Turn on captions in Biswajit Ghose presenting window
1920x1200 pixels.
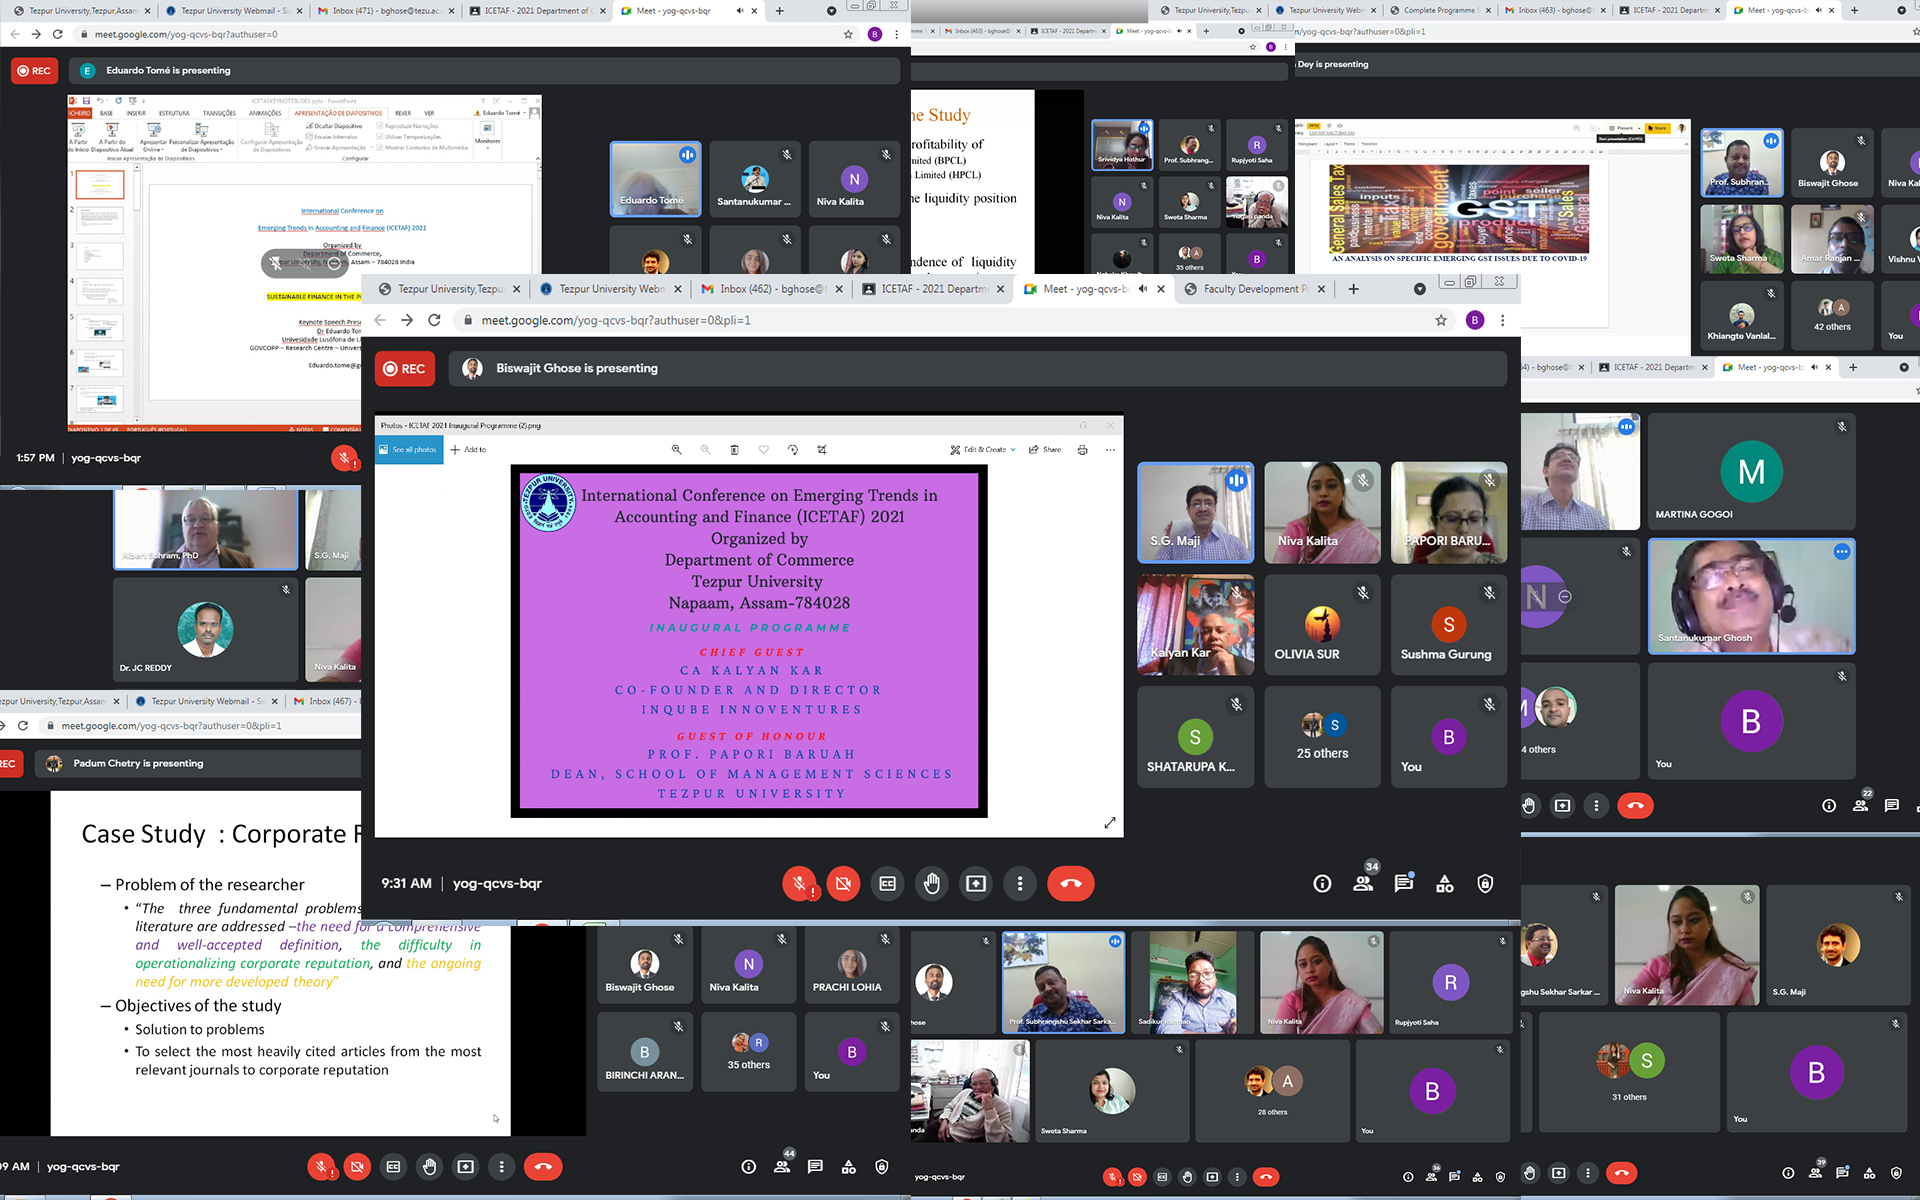(x=887, y=884)
